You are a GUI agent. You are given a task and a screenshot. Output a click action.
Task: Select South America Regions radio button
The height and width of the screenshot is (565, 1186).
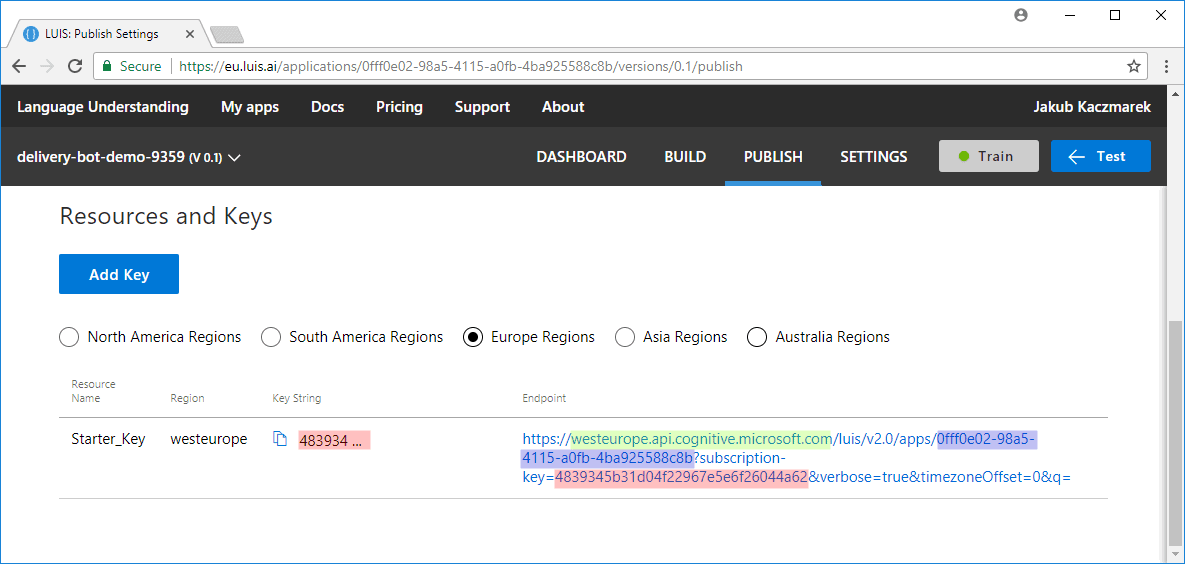pos(270,337)
